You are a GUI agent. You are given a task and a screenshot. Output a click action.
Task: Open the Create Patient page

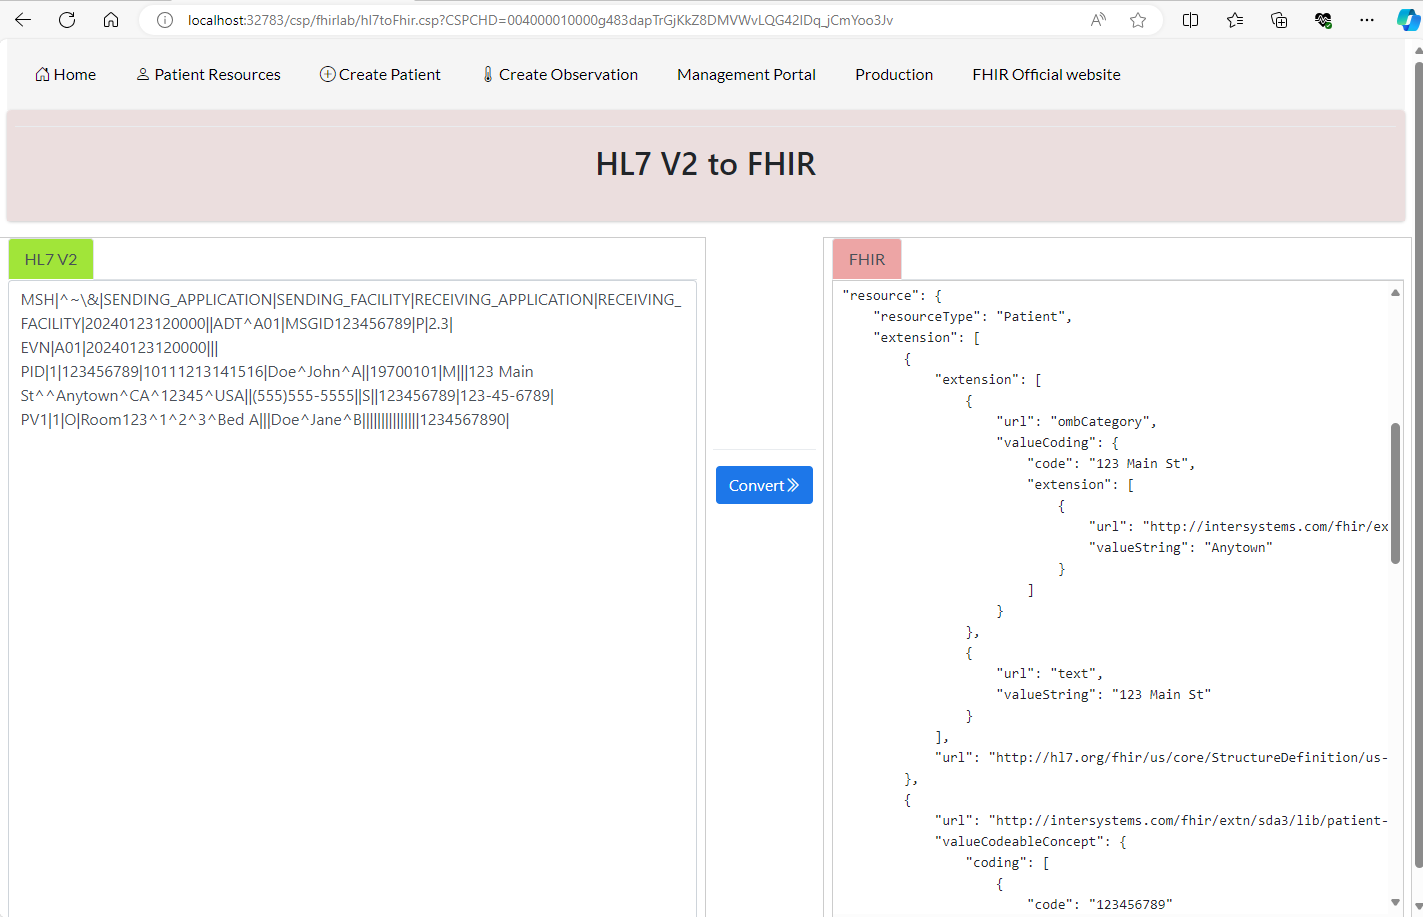click(380, 75)
